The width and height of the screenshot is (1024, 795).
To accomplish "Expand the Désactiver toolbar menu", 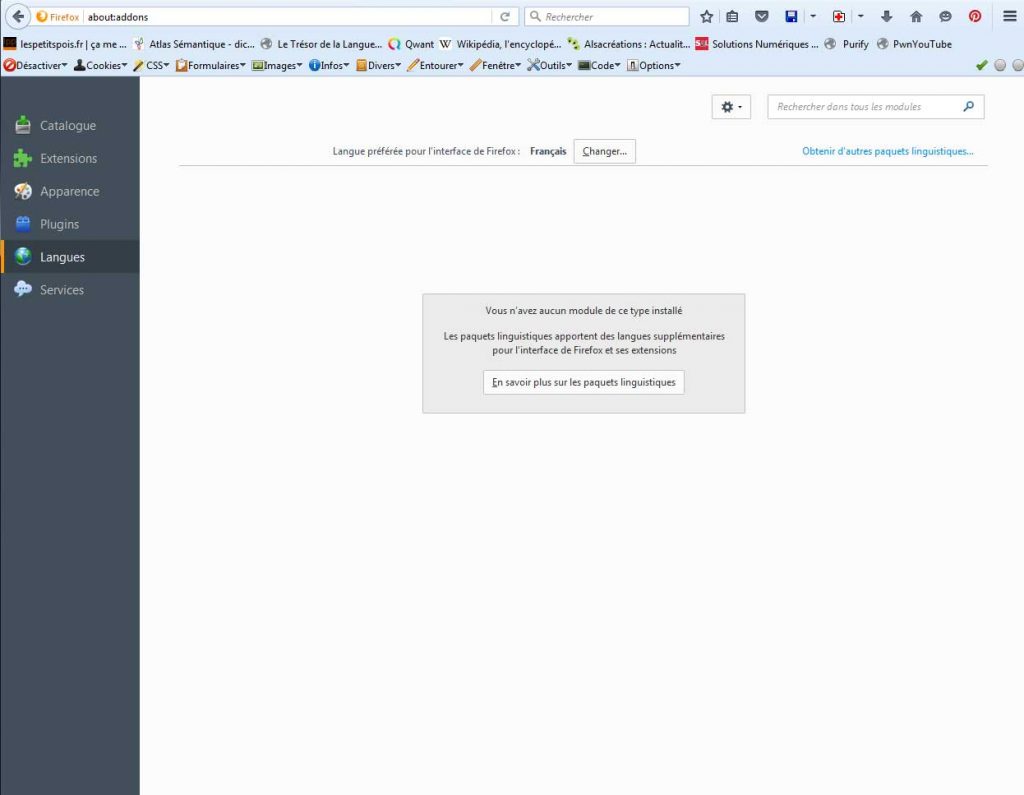I will coord(35,65).
